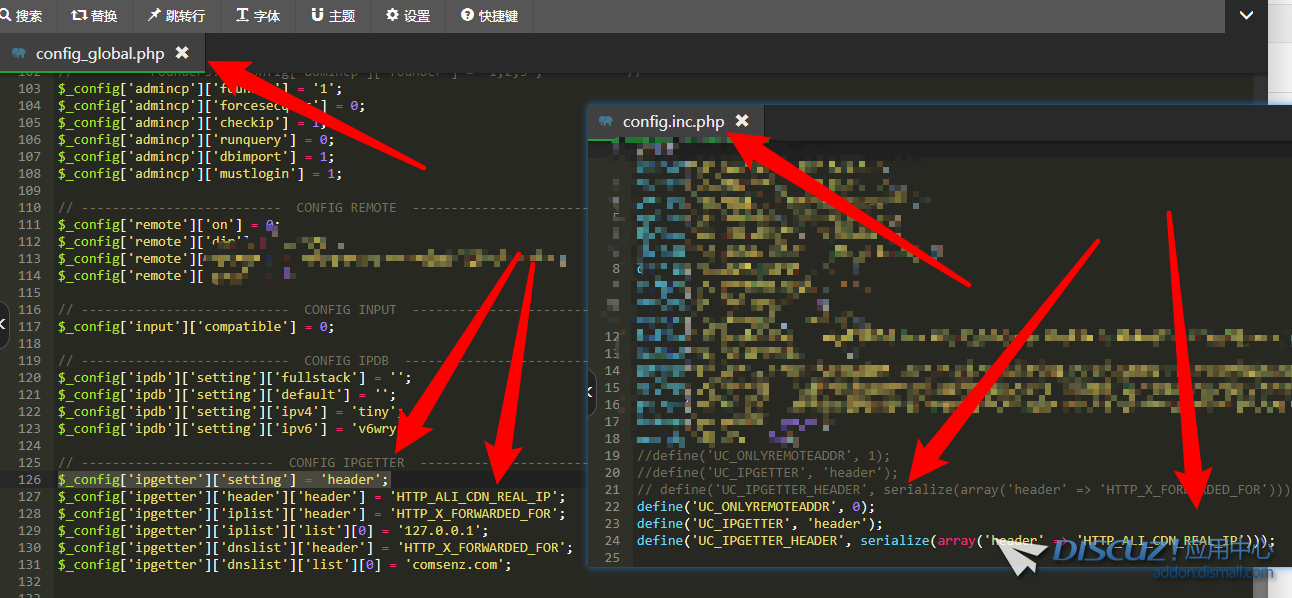Open the 替换 replace tool

click(95, 16)
